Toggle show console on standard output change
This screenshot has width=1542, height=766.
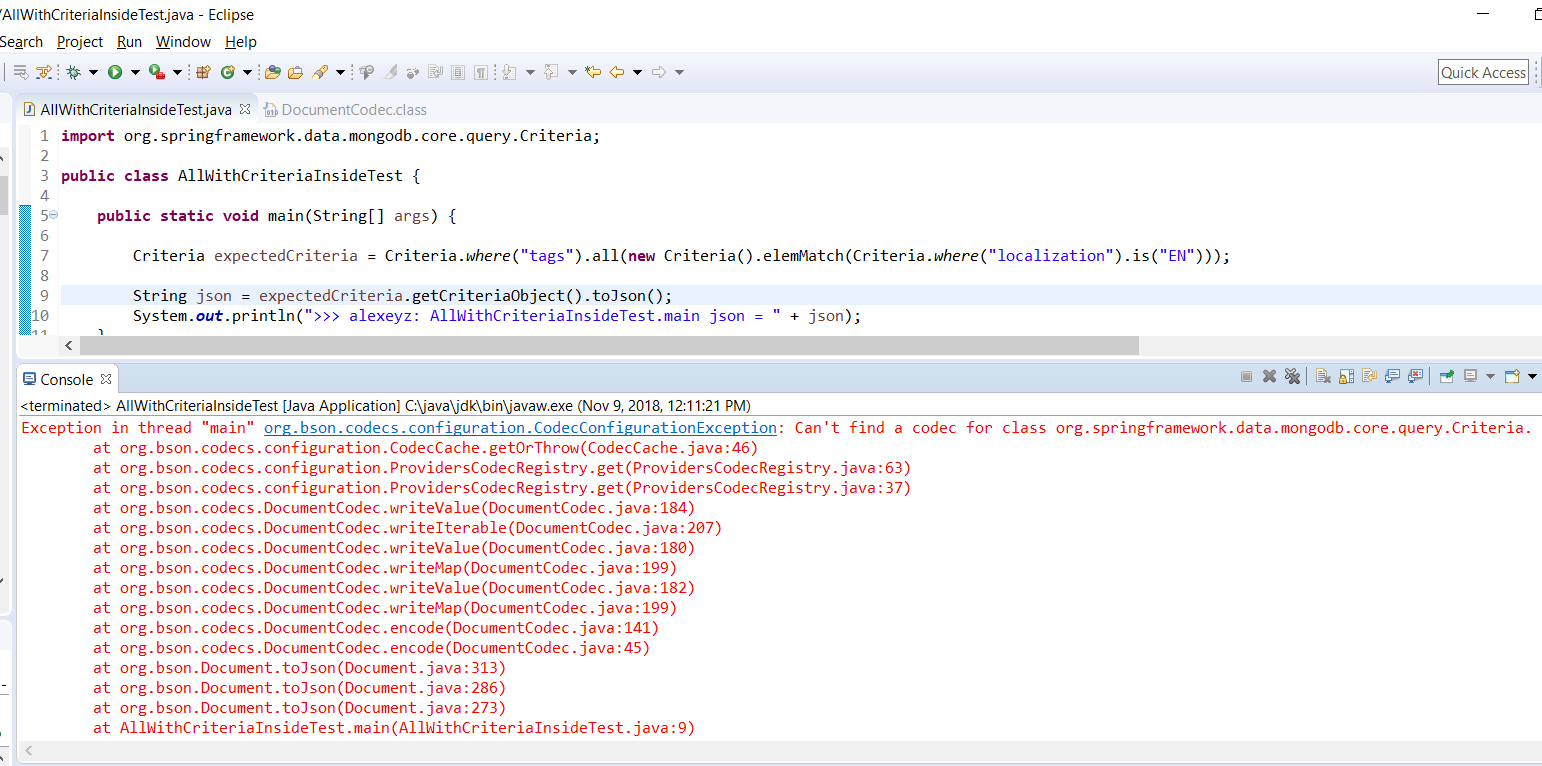coord(1392,375)
